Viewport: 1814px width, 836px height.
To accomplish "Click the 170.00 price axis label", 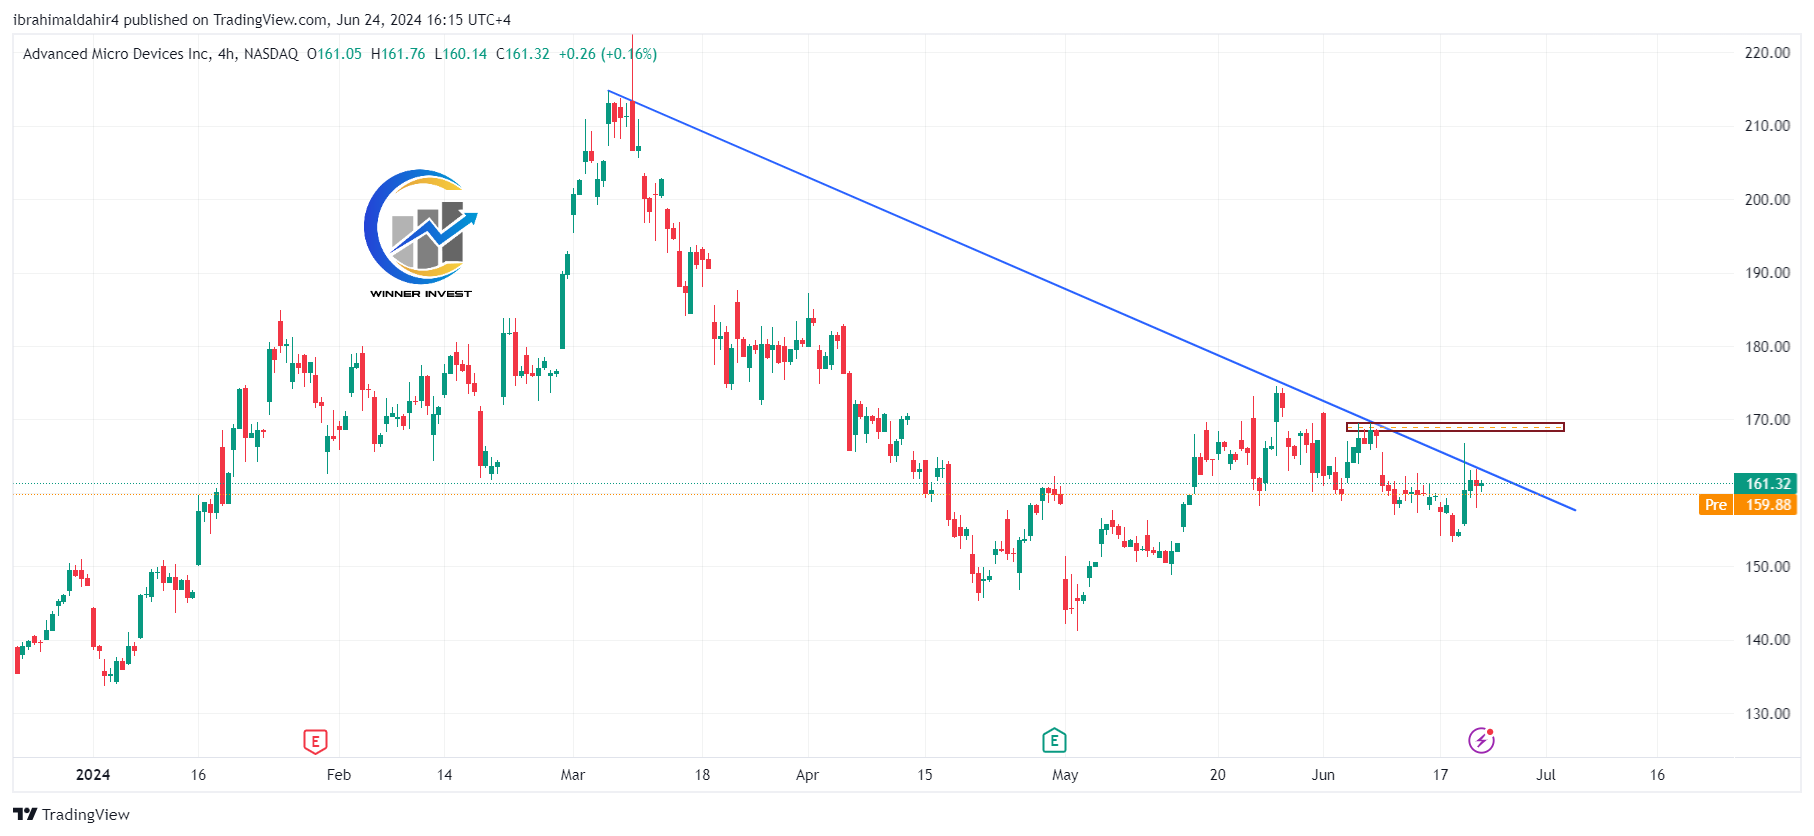I will point(1767,420).
